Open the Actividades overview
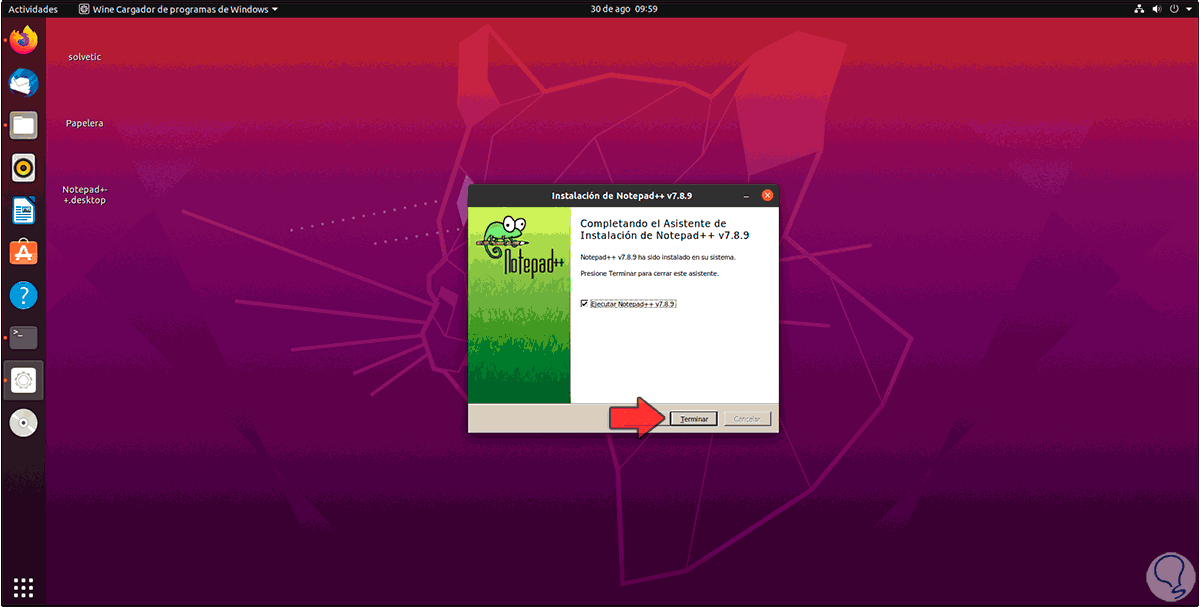Viewport: 1200px width, 607px height. [x=33, y=9]
